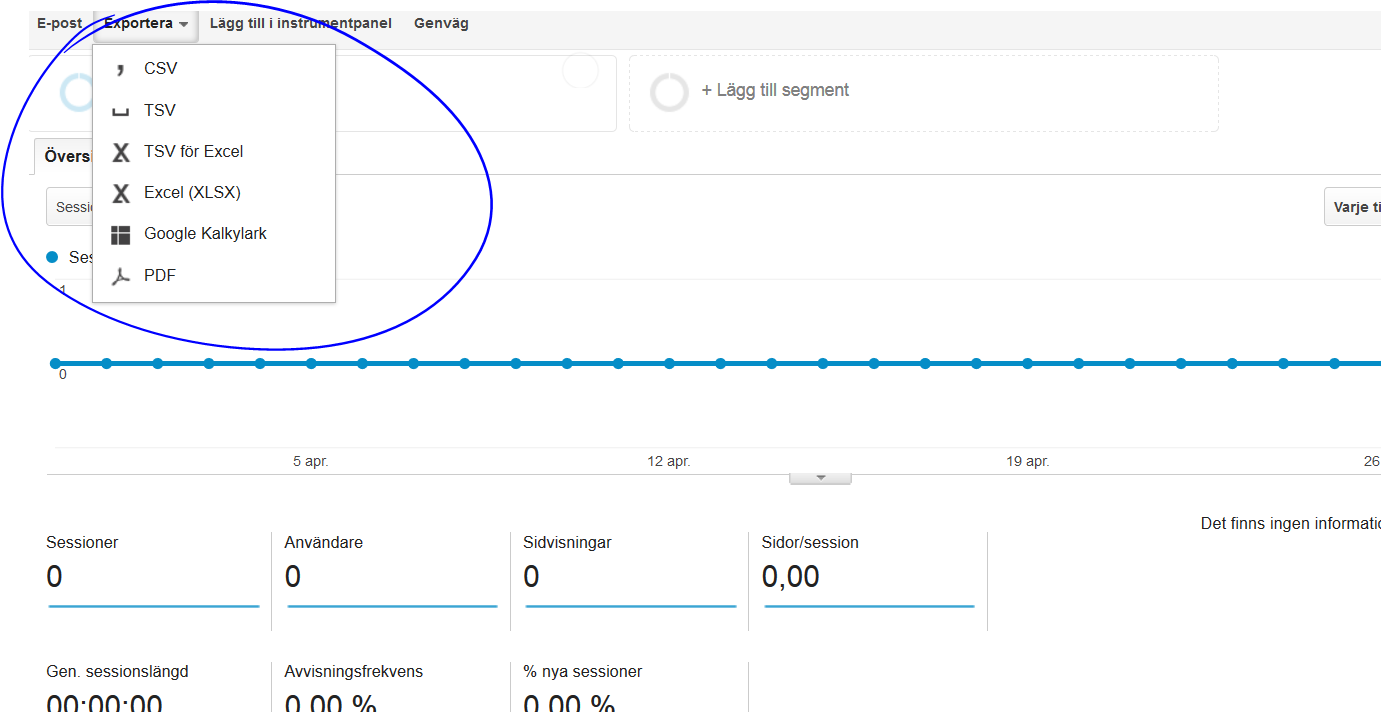Click the 19 apr. date label
This screenshot has height=712, width=1381.
[x=1028, y=461]
